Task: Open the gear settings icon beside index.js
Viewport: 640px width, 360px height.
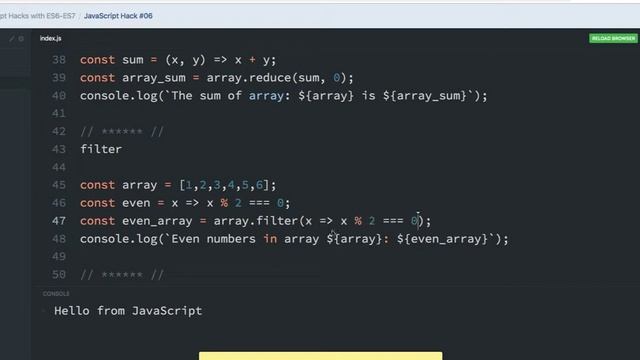Action: pos(21,38)
